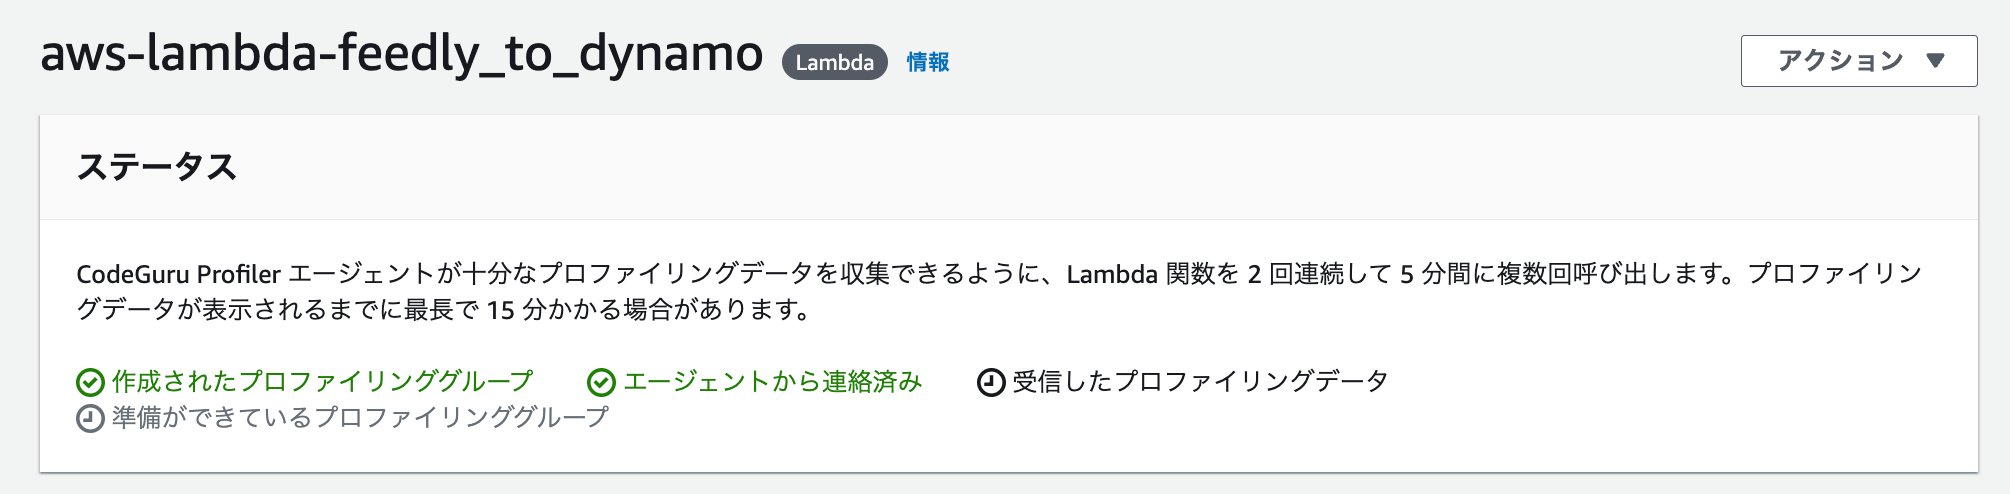Select the 作成されたプロファイリンググループ status text
Image resolution: width=2010 pixels, height=494 pixels.
[322, 382]
